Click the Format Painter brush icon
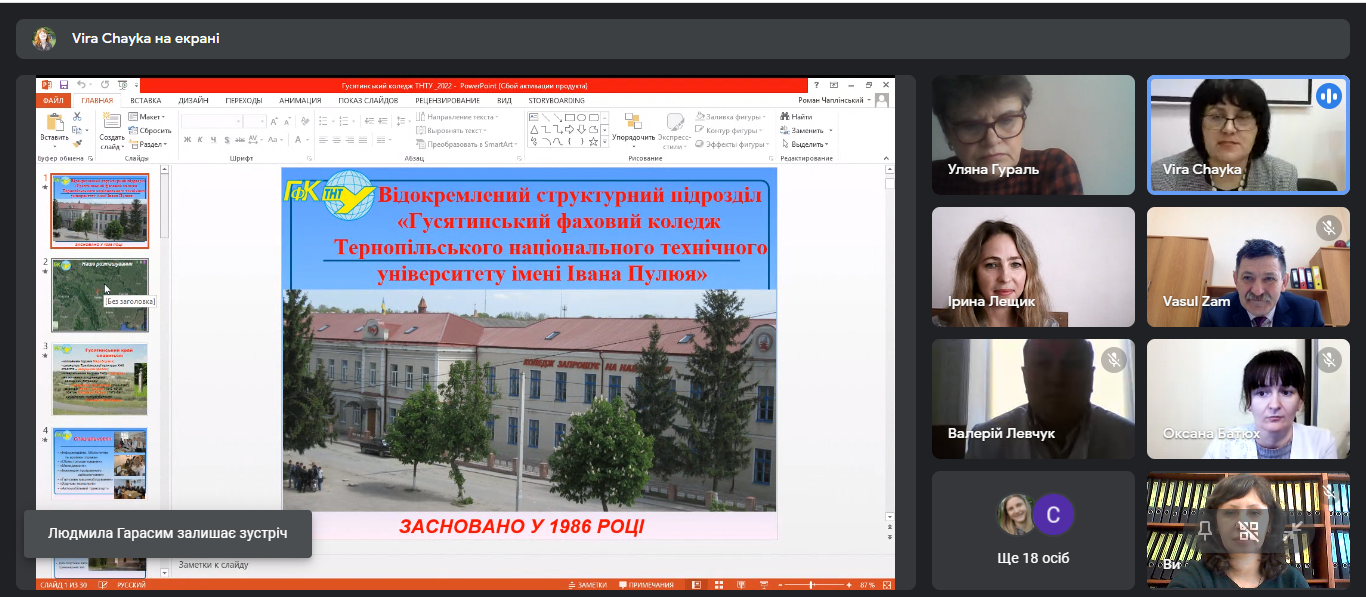This screenshot has width=1366, height=597. tap(77, 143)
